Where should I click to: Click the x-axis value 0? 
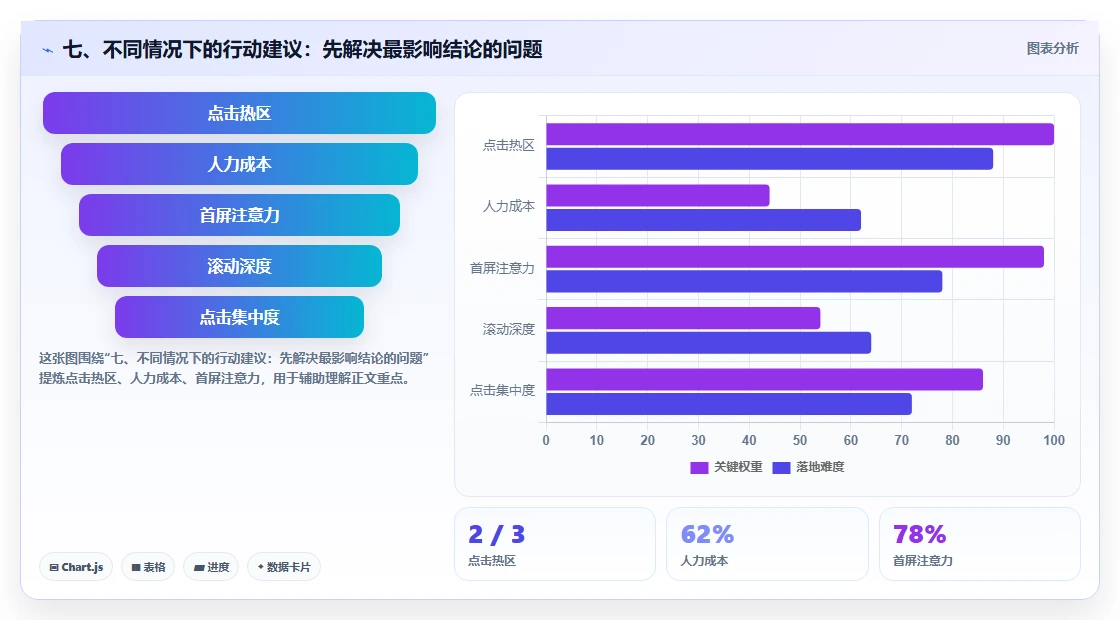(x=546, y=441)
